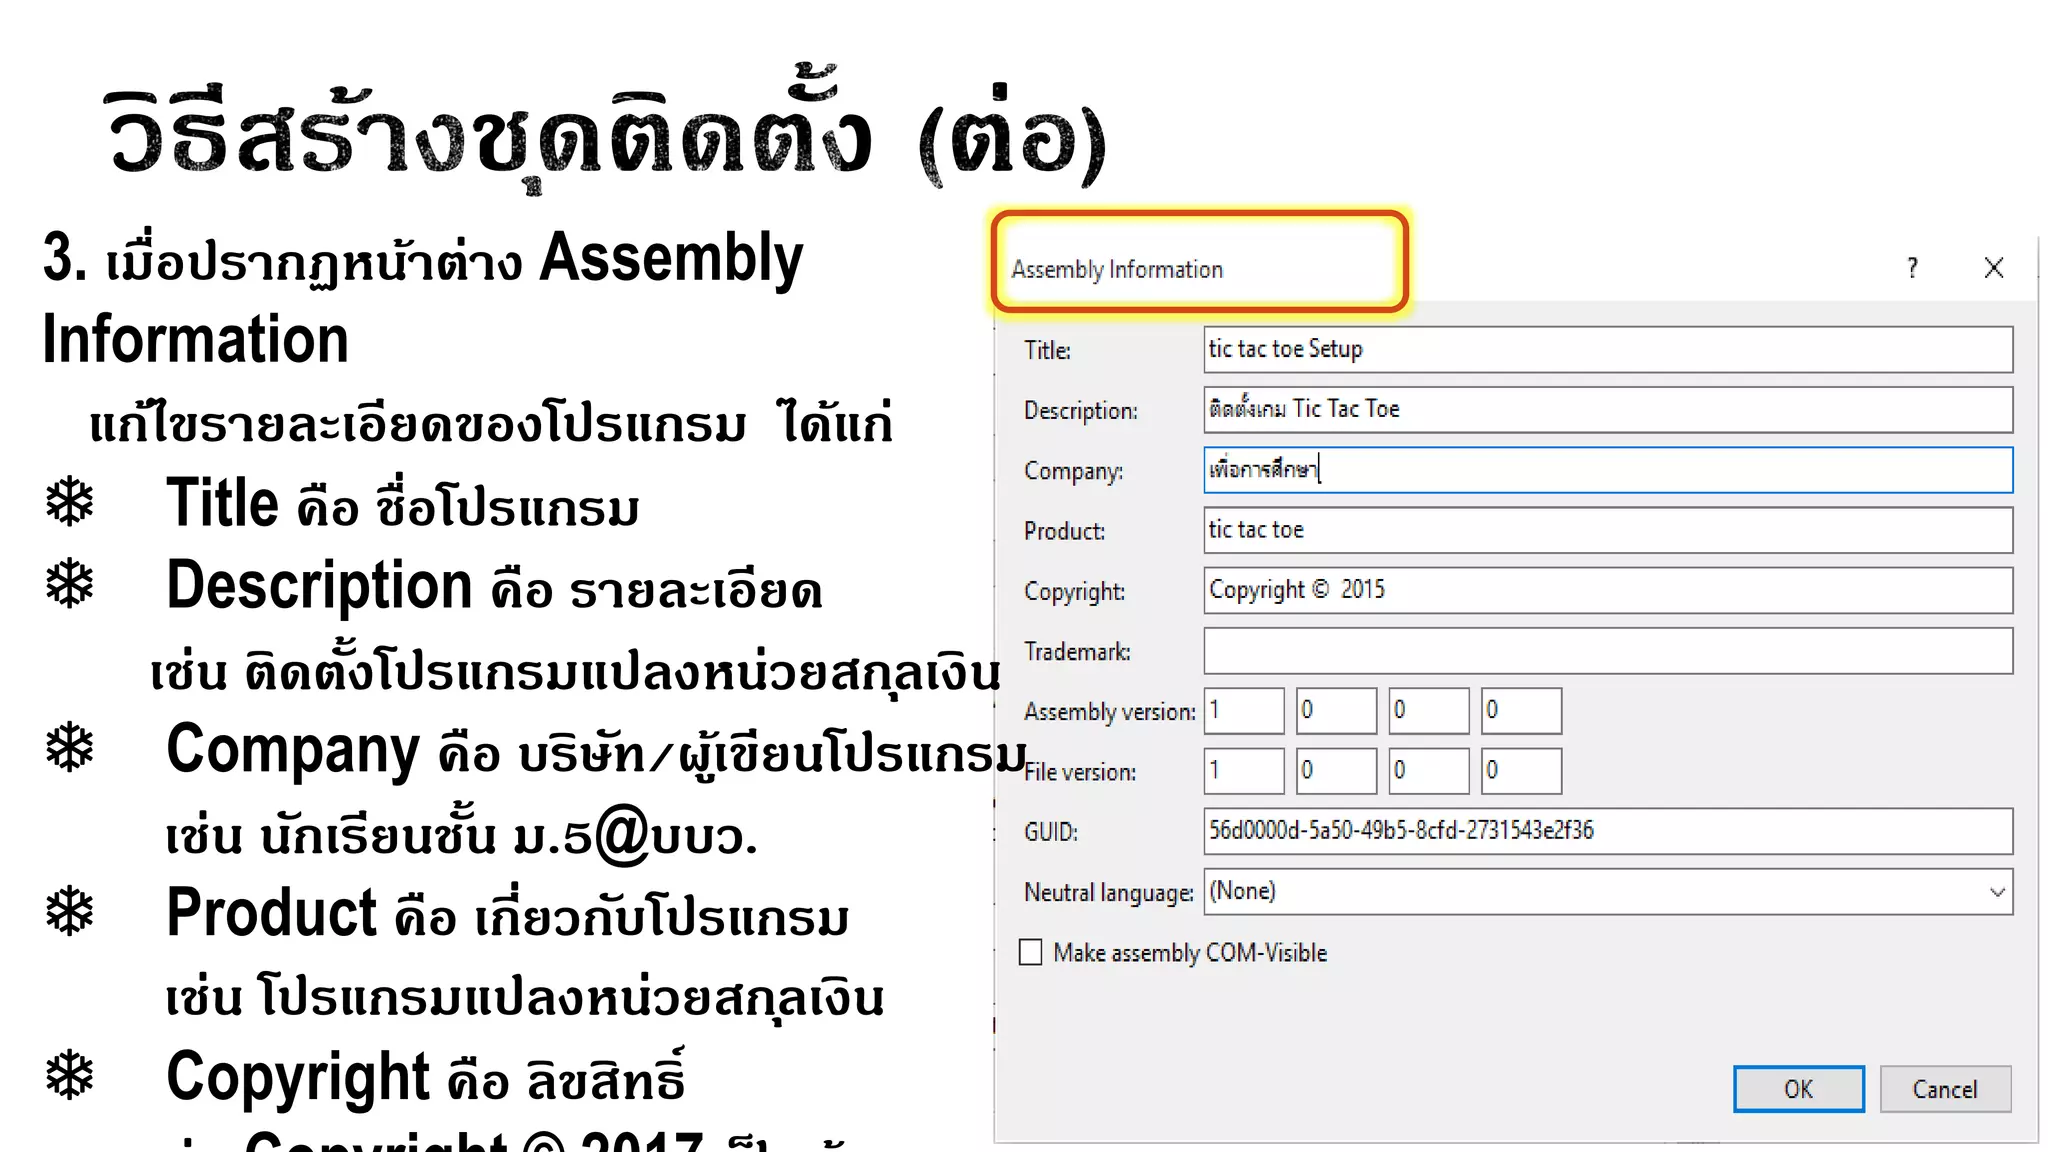
Task: Click Assembly version second number box
Action: [1336, 711]
